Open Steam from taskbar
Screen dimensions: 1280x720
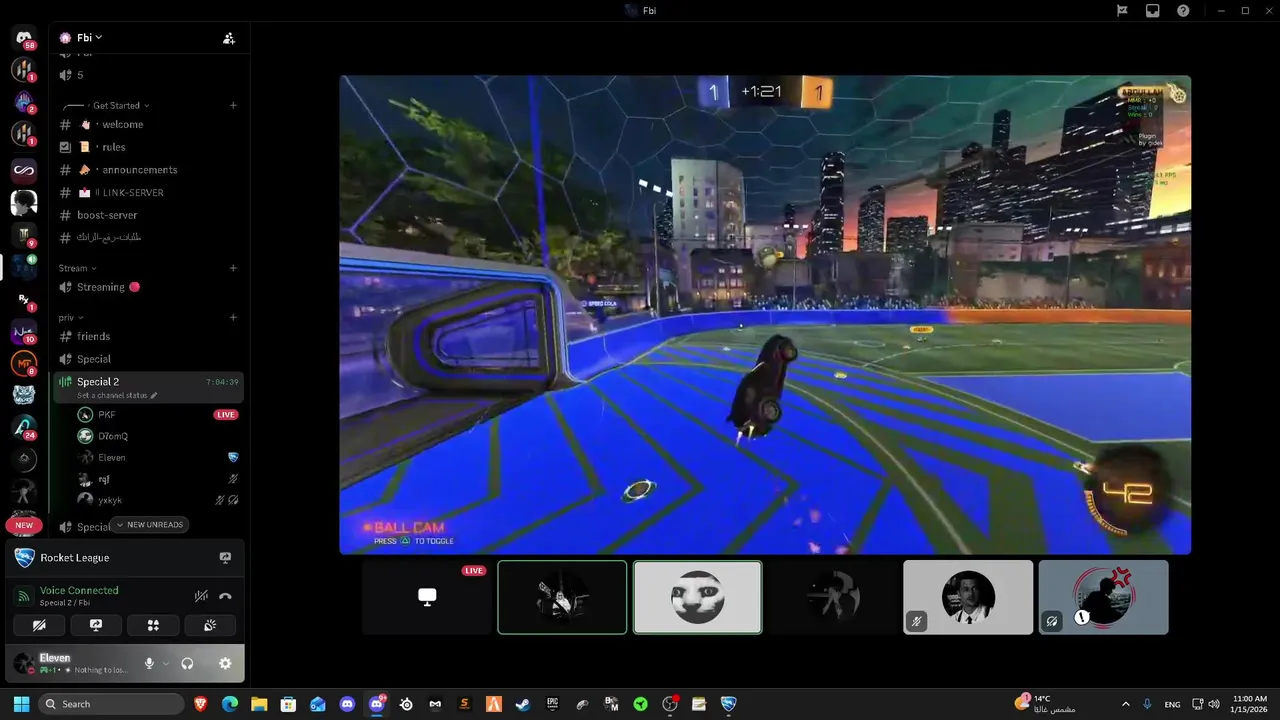523,704
